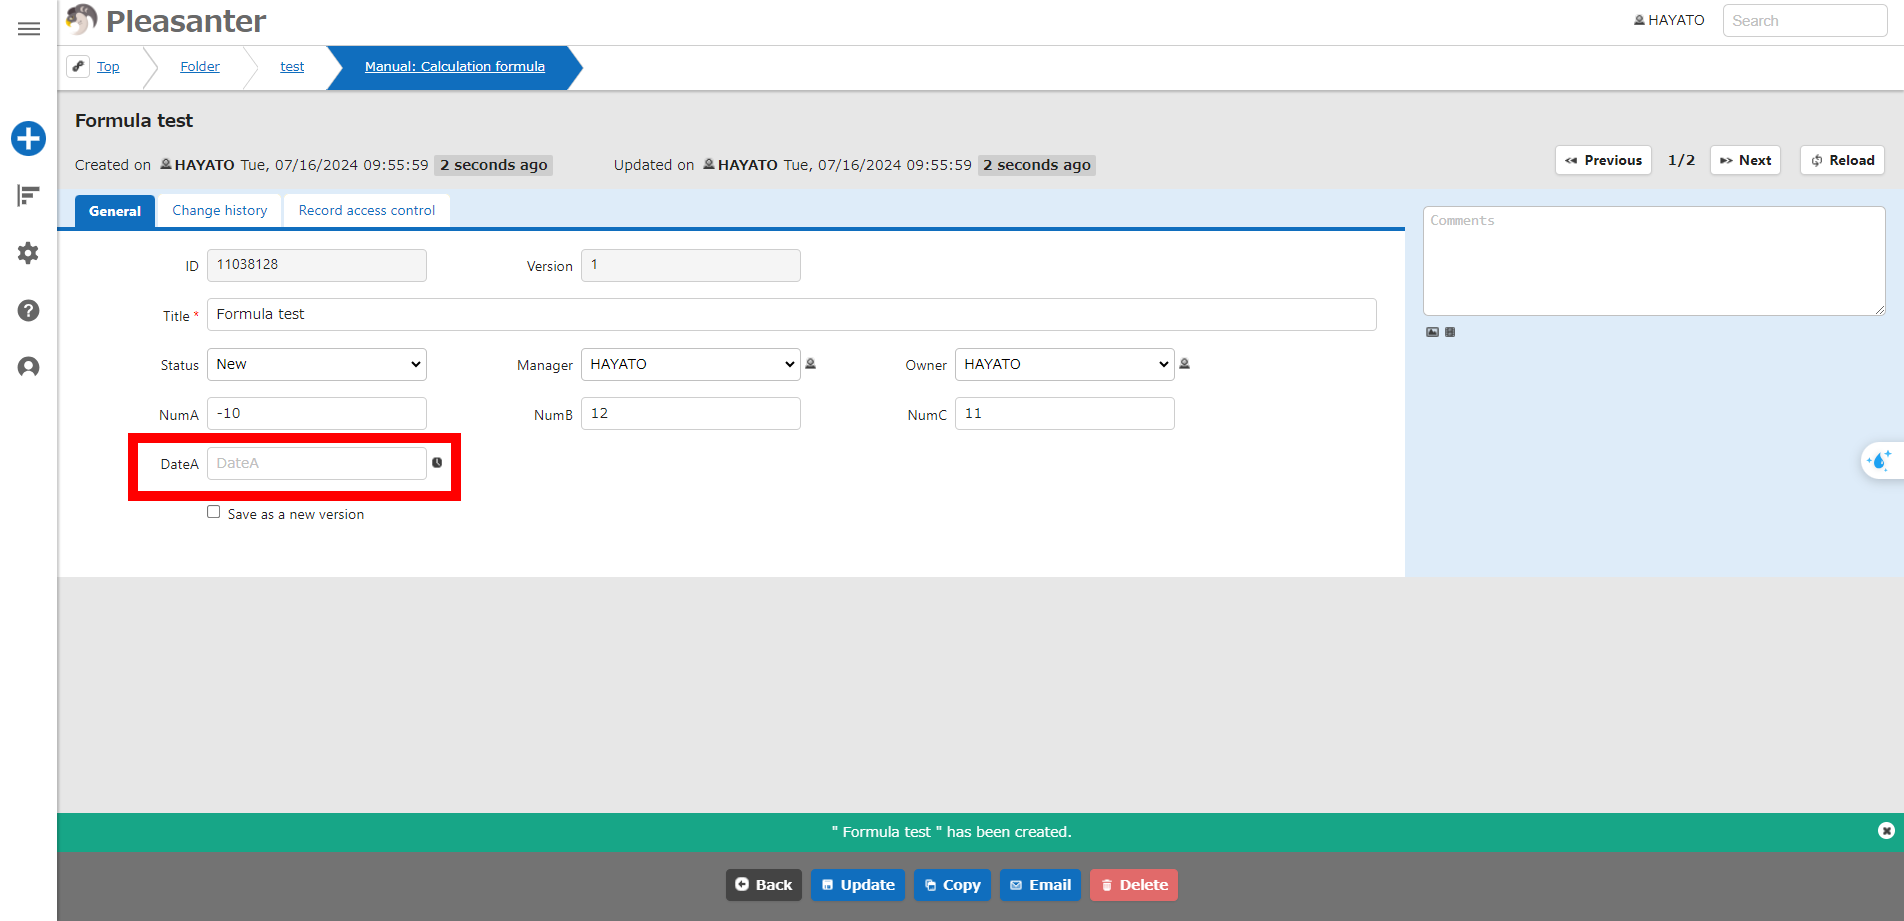Click the NumA input field
Screen dimensions: 1904x921
tap(317, 413)
